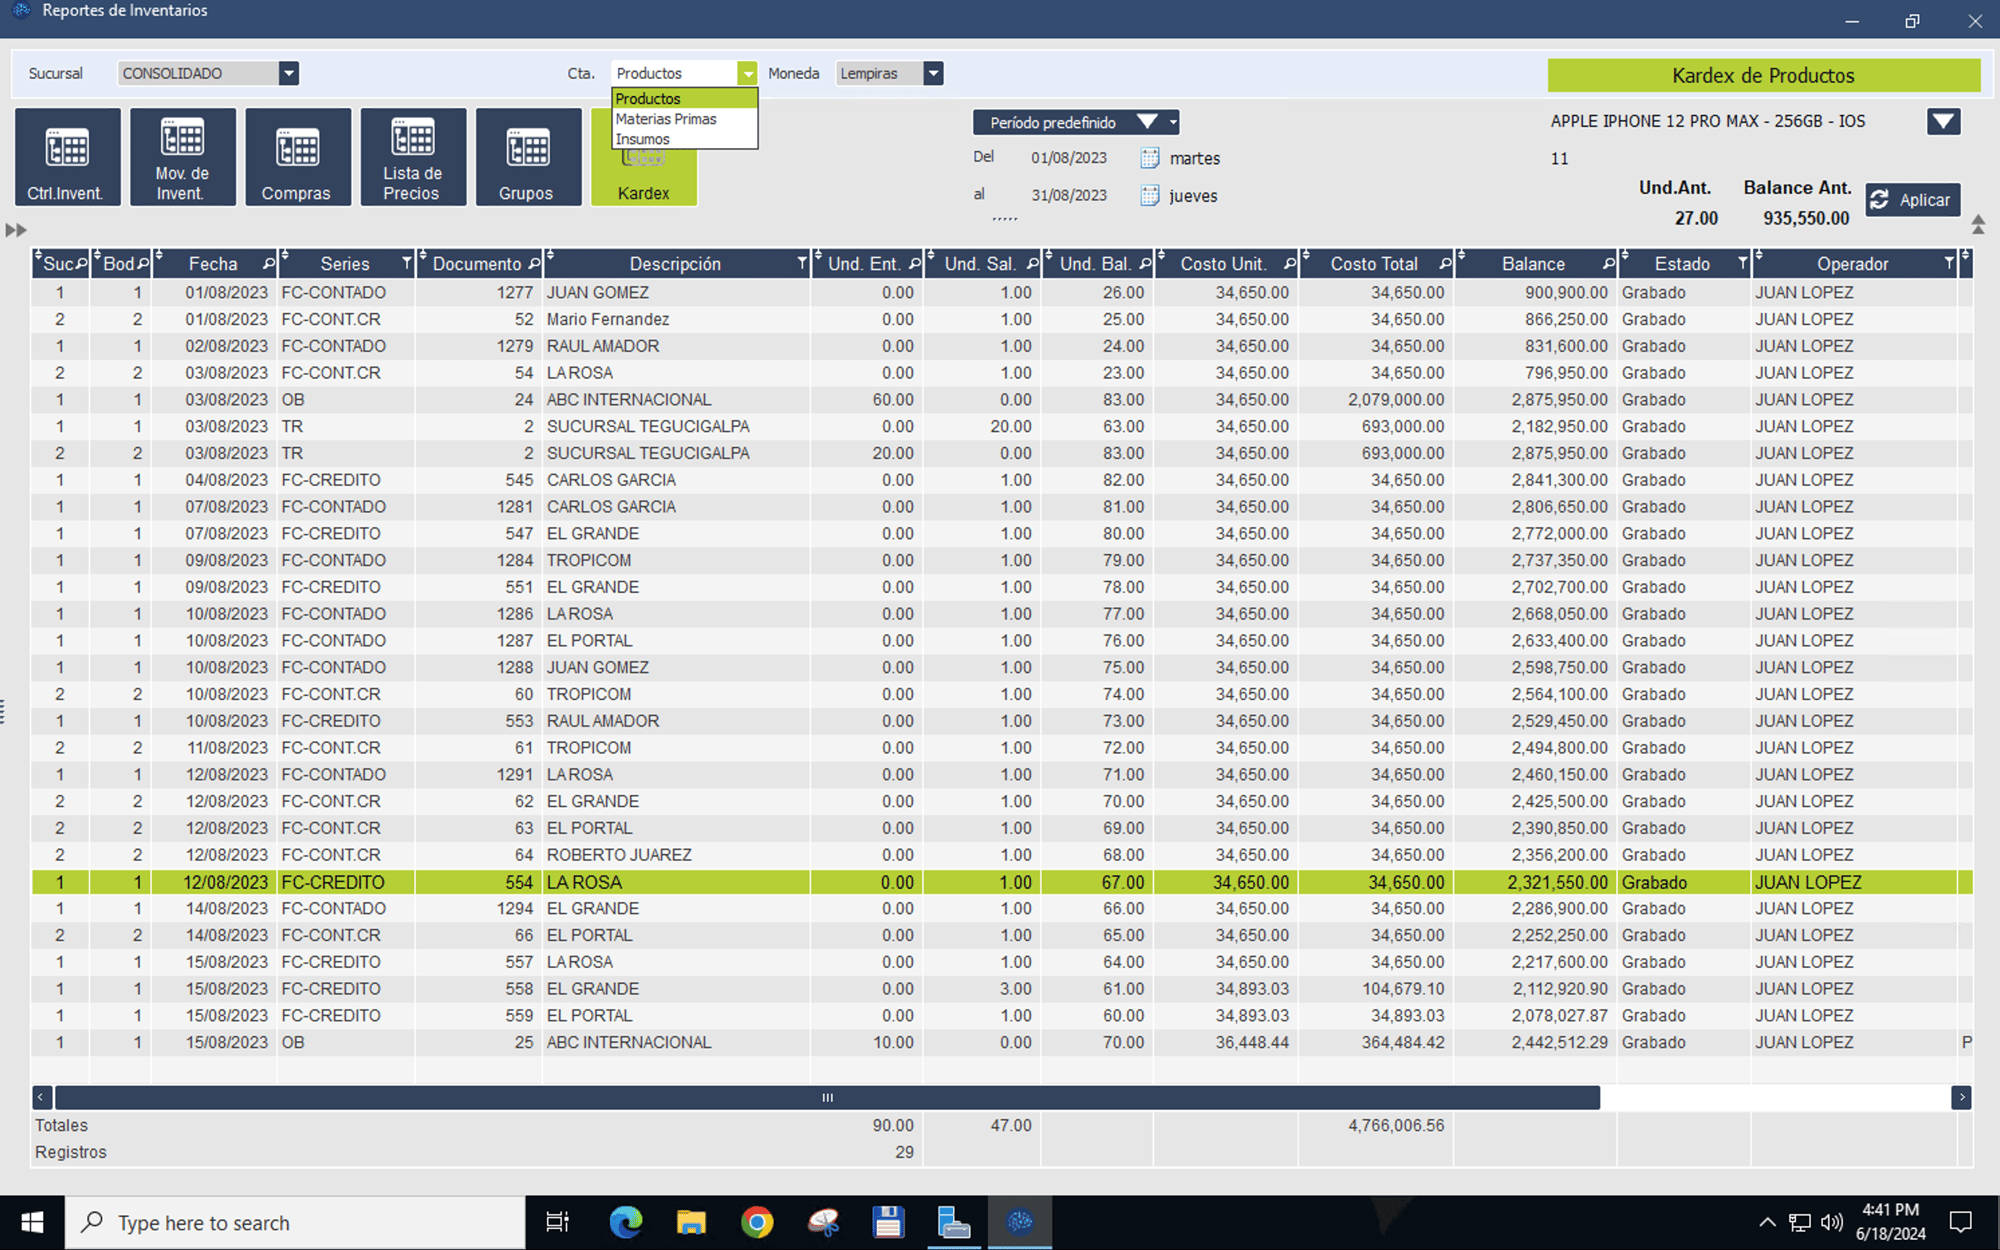This screenshot has width=2000, height=1250.
Task: Open Task View on taskbar
Action: click(x=557, y=1222)
